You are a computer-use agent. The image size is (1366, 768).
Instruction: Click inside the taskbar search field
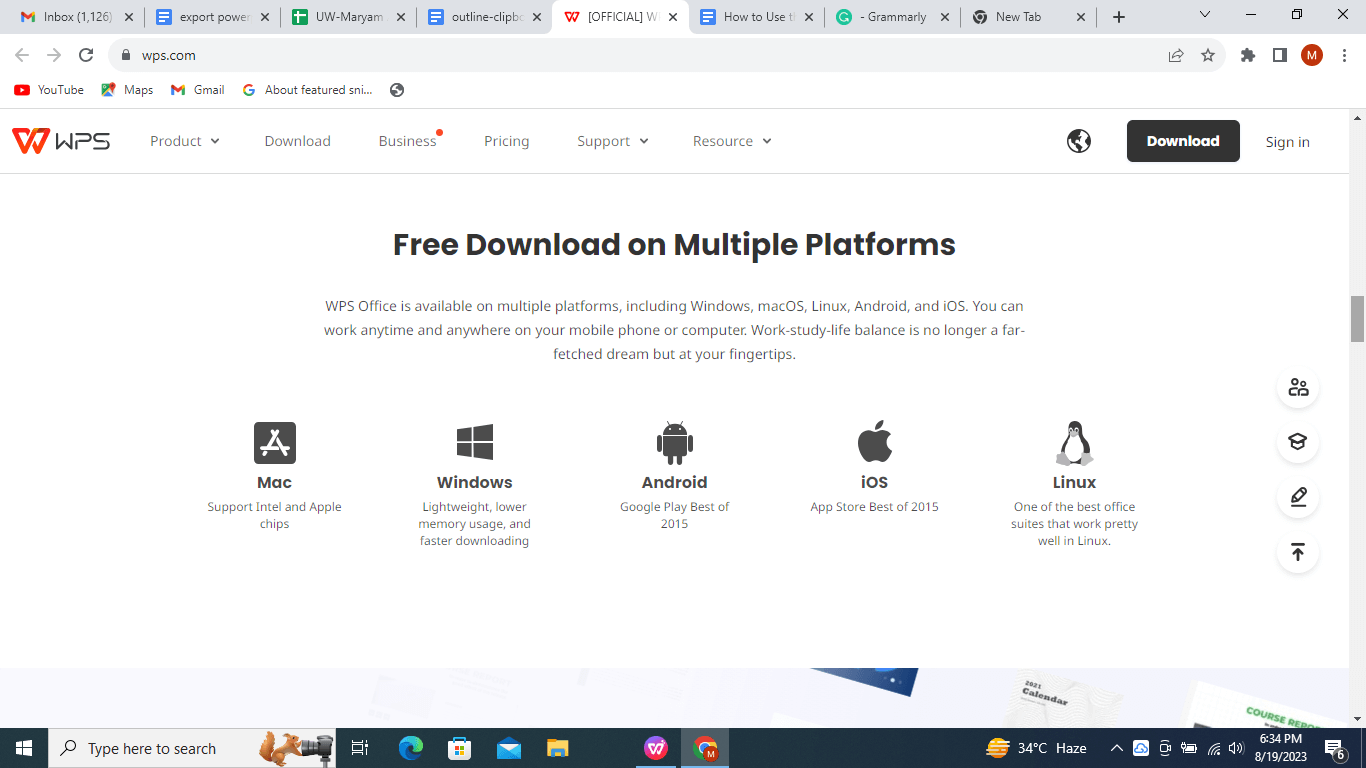click(x=180, y=747)
